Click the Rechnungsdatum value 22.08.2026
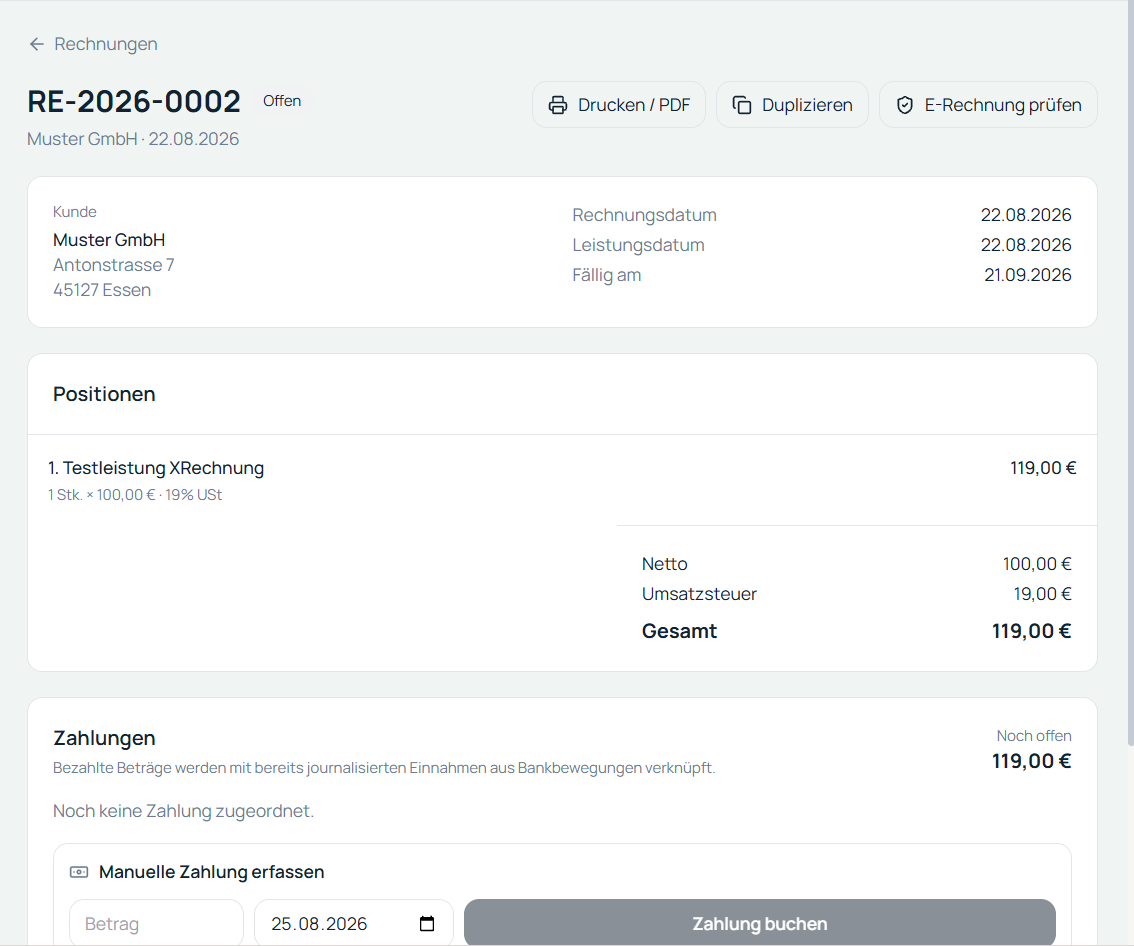This screenshot has height=946, width=1134. click(1026, 215)
